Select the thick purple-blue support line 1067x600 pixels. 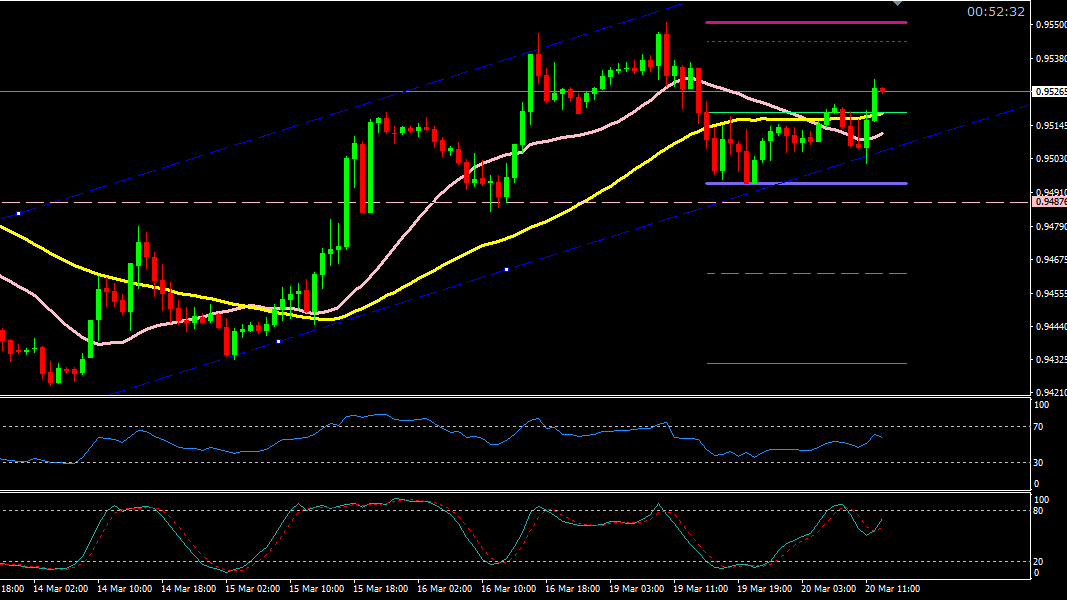coord(805,183)
